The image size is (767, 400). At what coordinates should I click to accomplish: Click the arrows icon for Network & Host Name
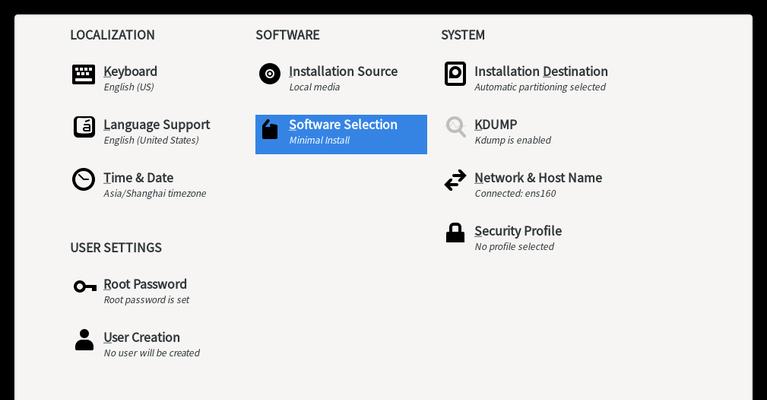click(x=455, y=180)
